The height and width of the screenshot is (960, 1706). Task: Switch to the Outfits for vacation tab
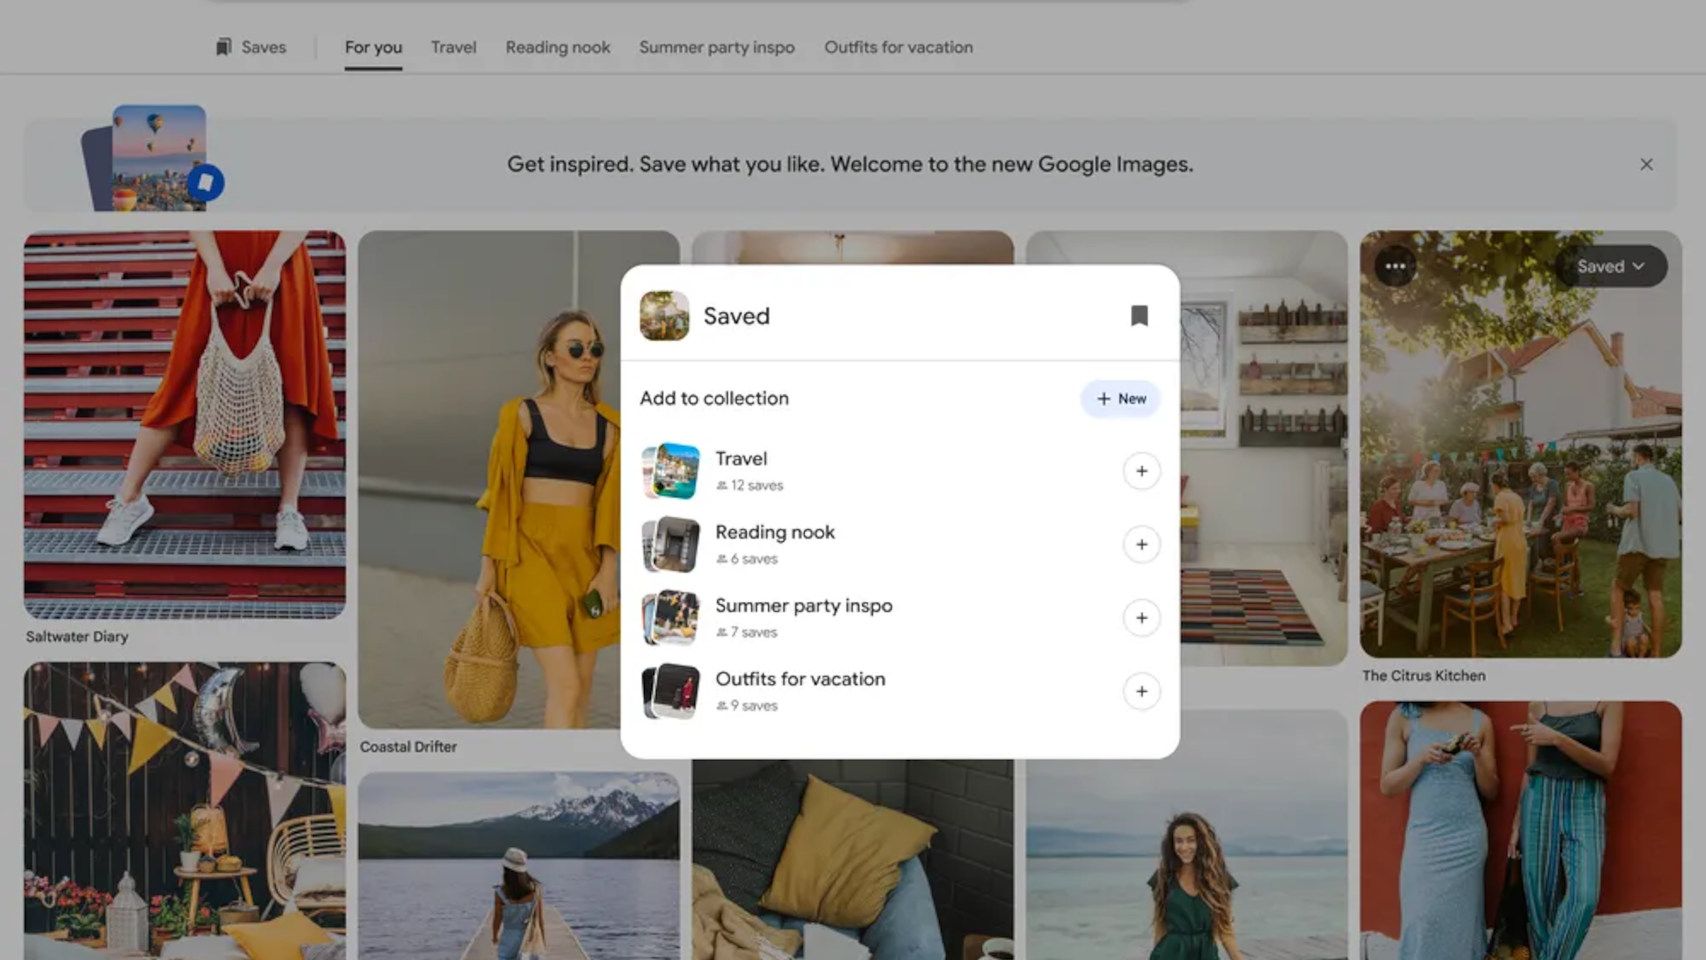tap(898, 47)
